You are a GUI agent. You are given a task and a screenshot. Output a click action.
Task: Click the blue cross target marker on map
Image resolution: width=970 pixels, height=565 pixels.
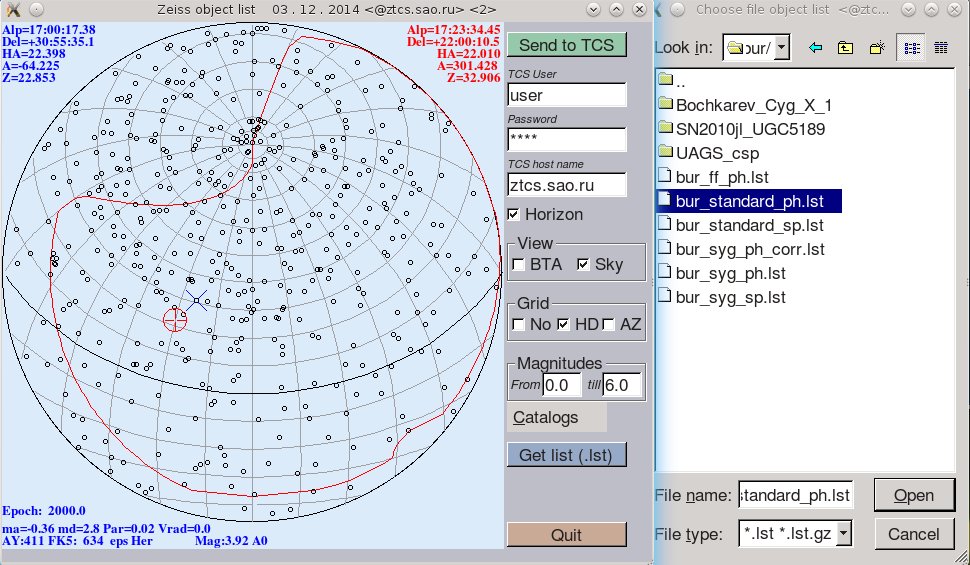[197, 301]
